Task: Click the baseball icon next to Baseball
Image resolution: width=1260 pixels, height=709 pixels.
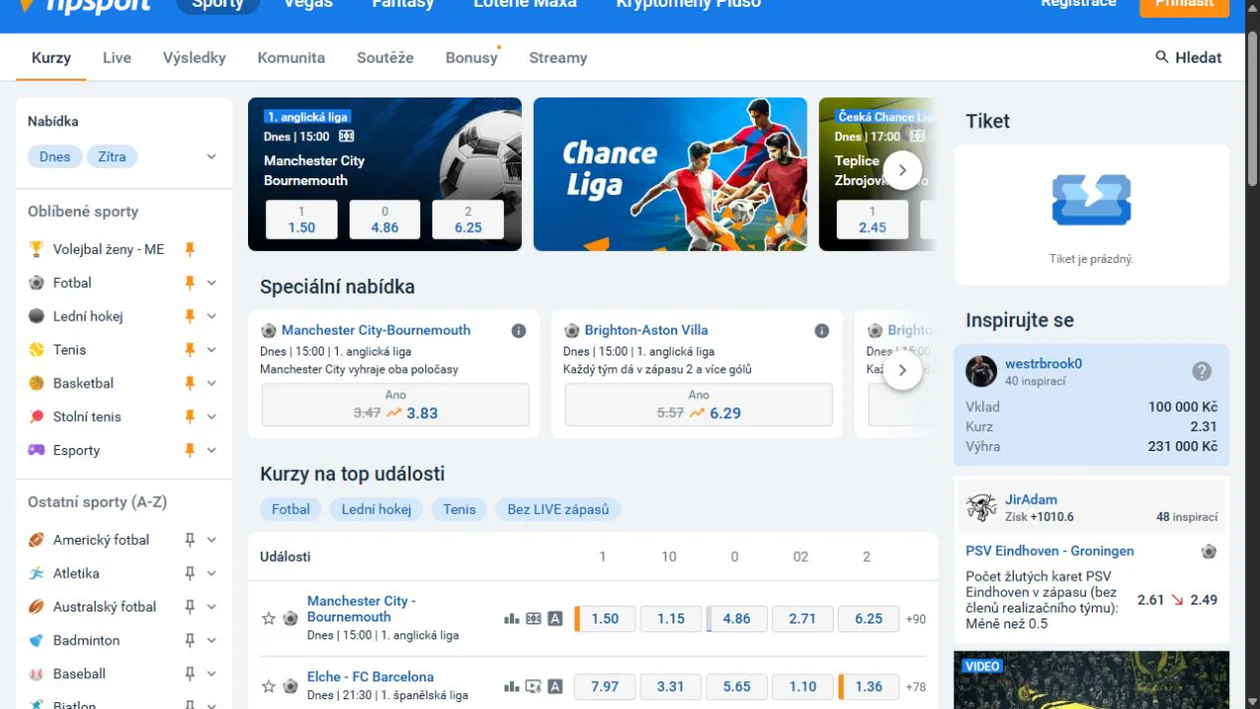Action: coord(37,674)
